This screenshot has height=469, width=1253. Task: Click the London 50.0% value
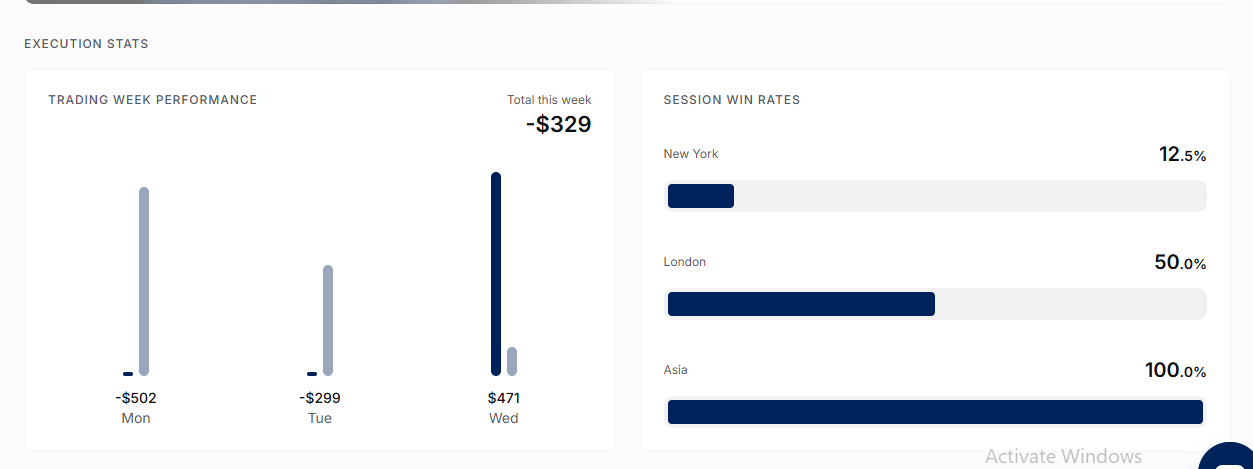[x=1180, y=263]
